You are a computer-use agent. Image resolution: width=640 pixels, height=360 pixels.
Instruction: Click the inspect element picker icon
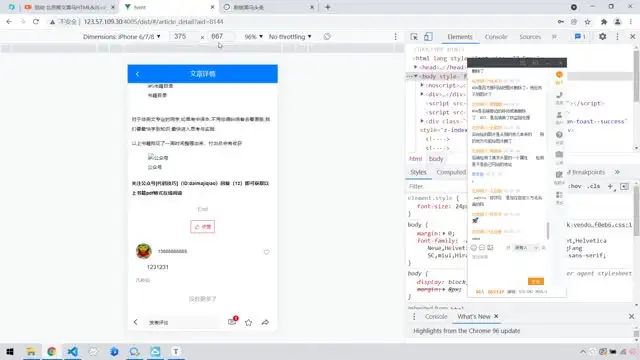point(414,37)
